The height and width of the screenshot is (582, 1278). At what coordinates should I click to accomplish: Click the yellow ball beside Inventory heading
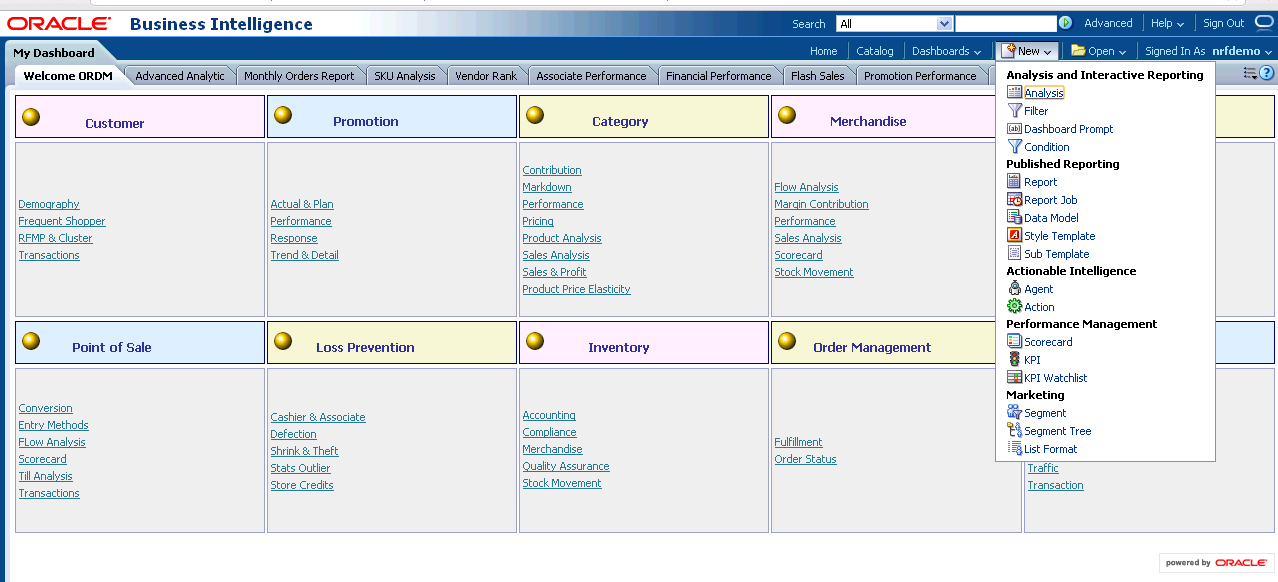(535, 341)
